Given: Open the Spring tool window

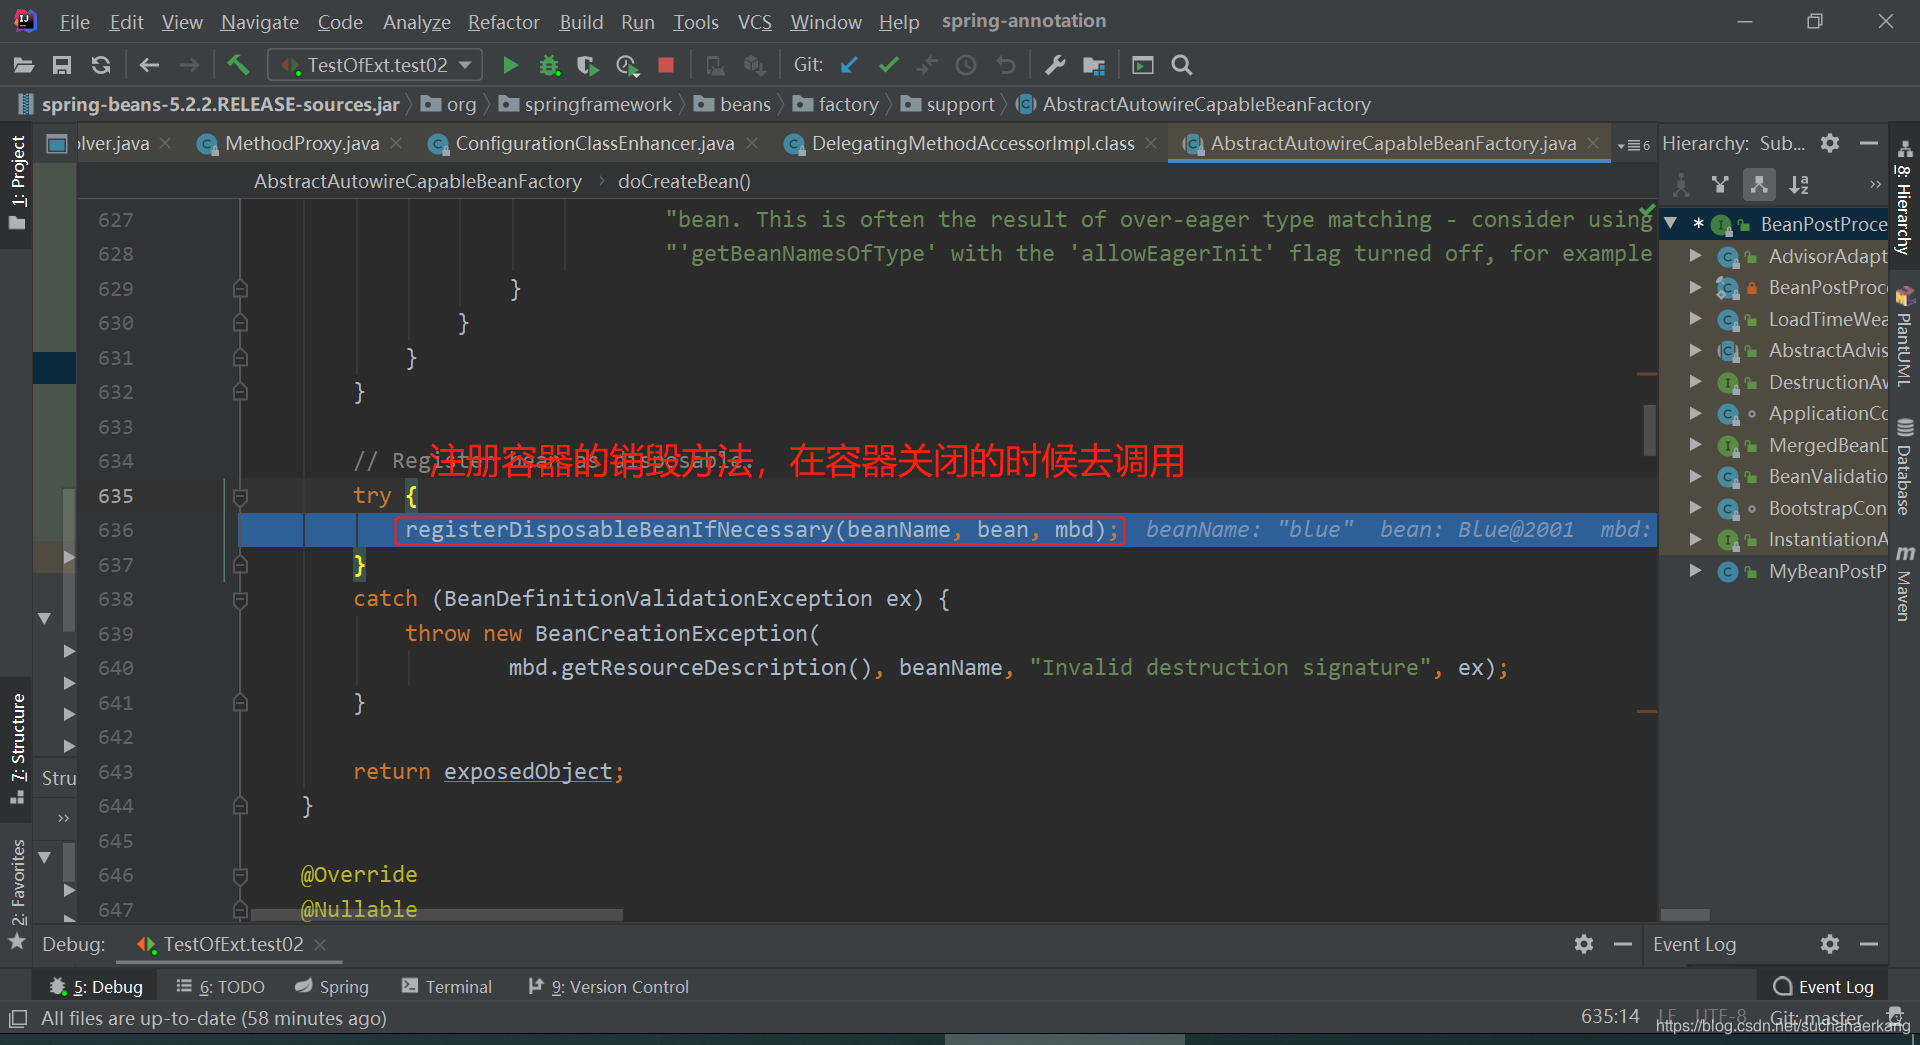Looking at the screenshot, I should [x=332, y=987].
